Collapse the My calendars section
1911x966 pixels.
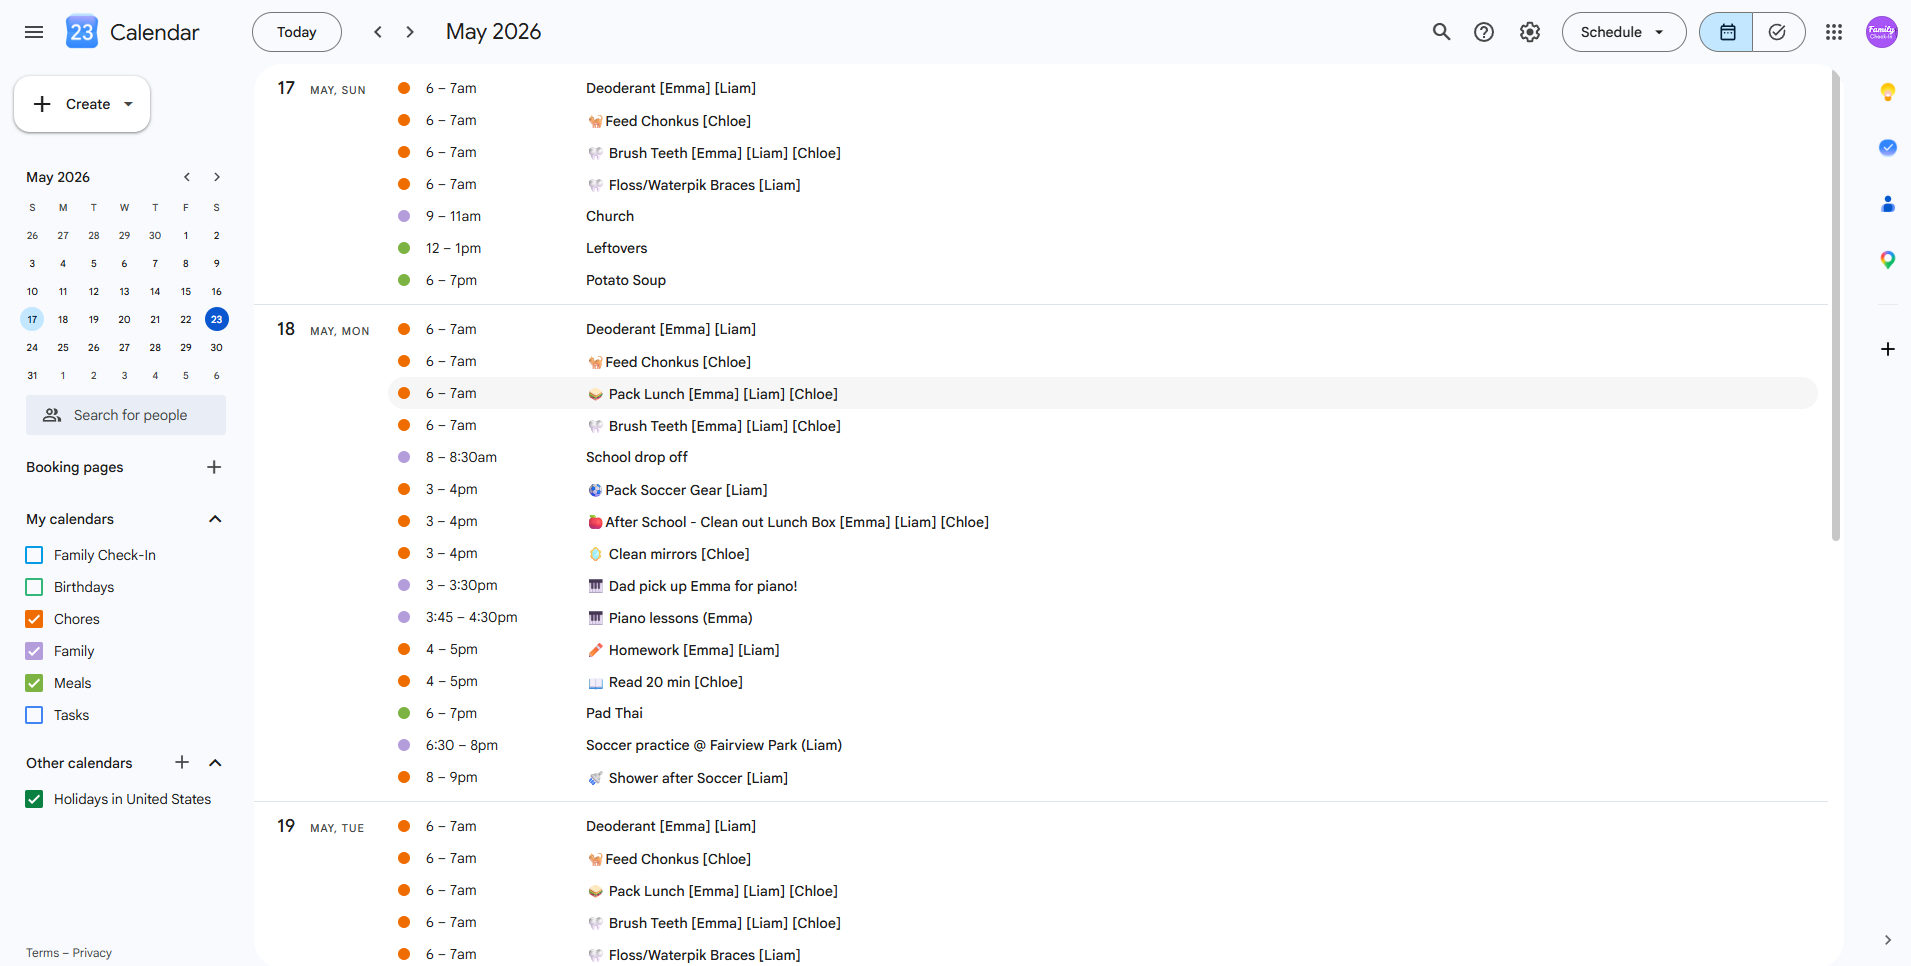click(x=215, y=519)
